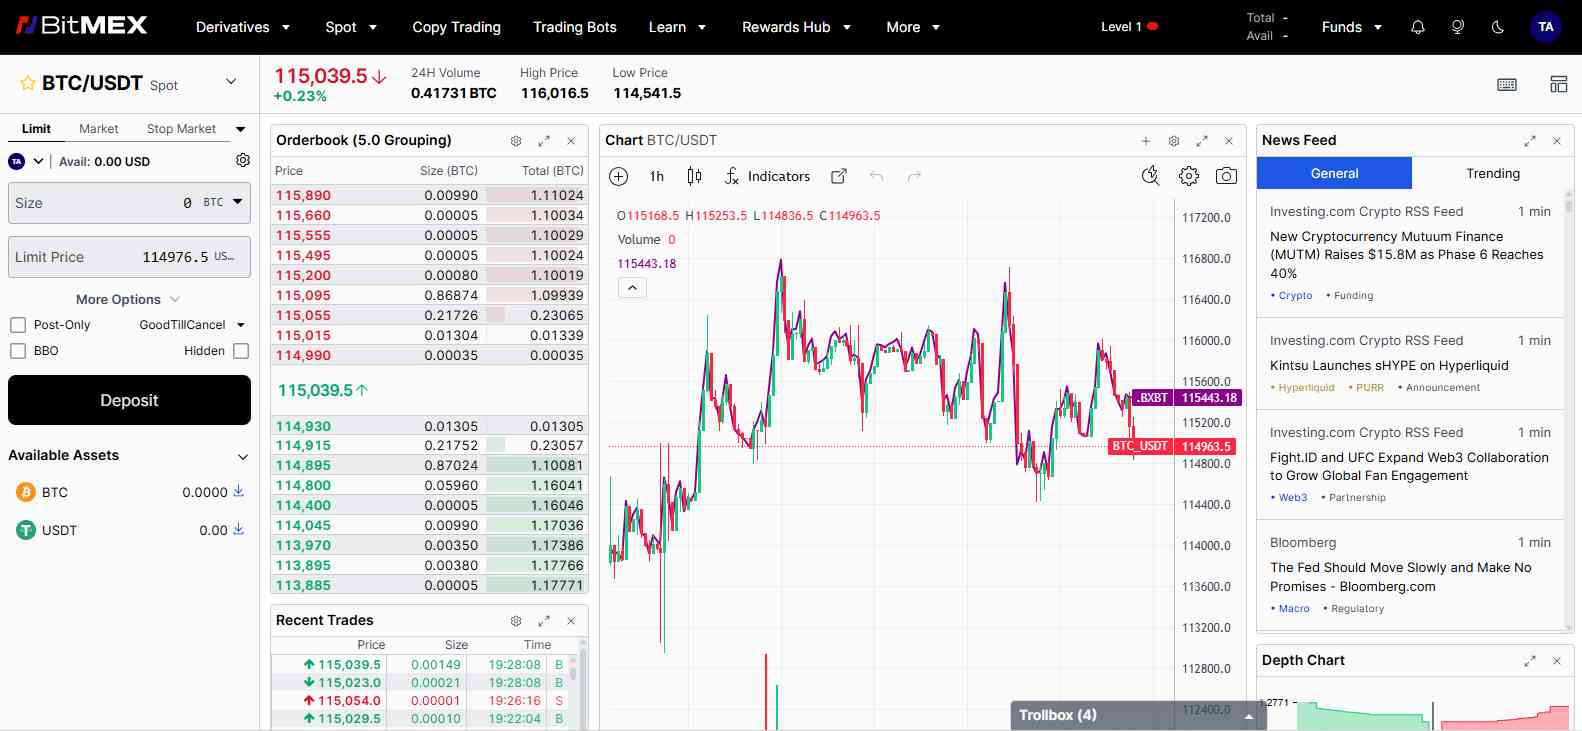
Task: Open order form settings gear
Action: point(242,160)
